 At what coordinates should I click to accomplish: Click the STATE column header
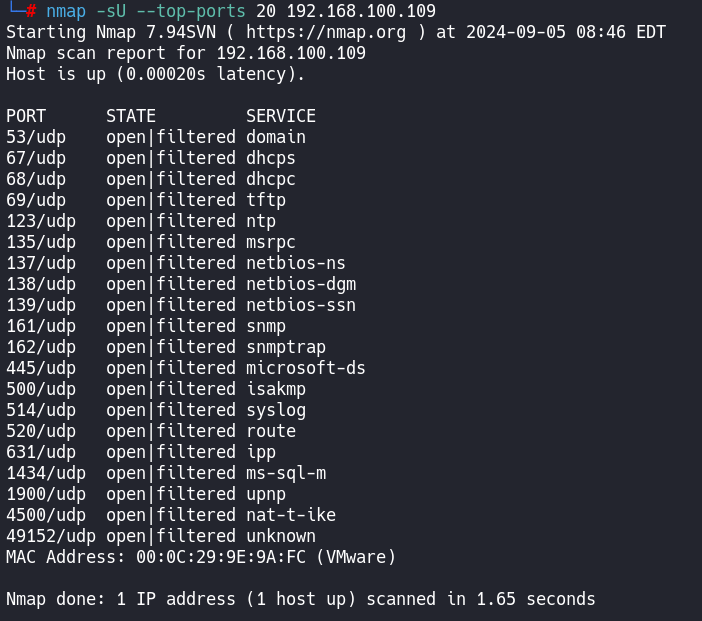pyautogui.click(x=131, y=116)
